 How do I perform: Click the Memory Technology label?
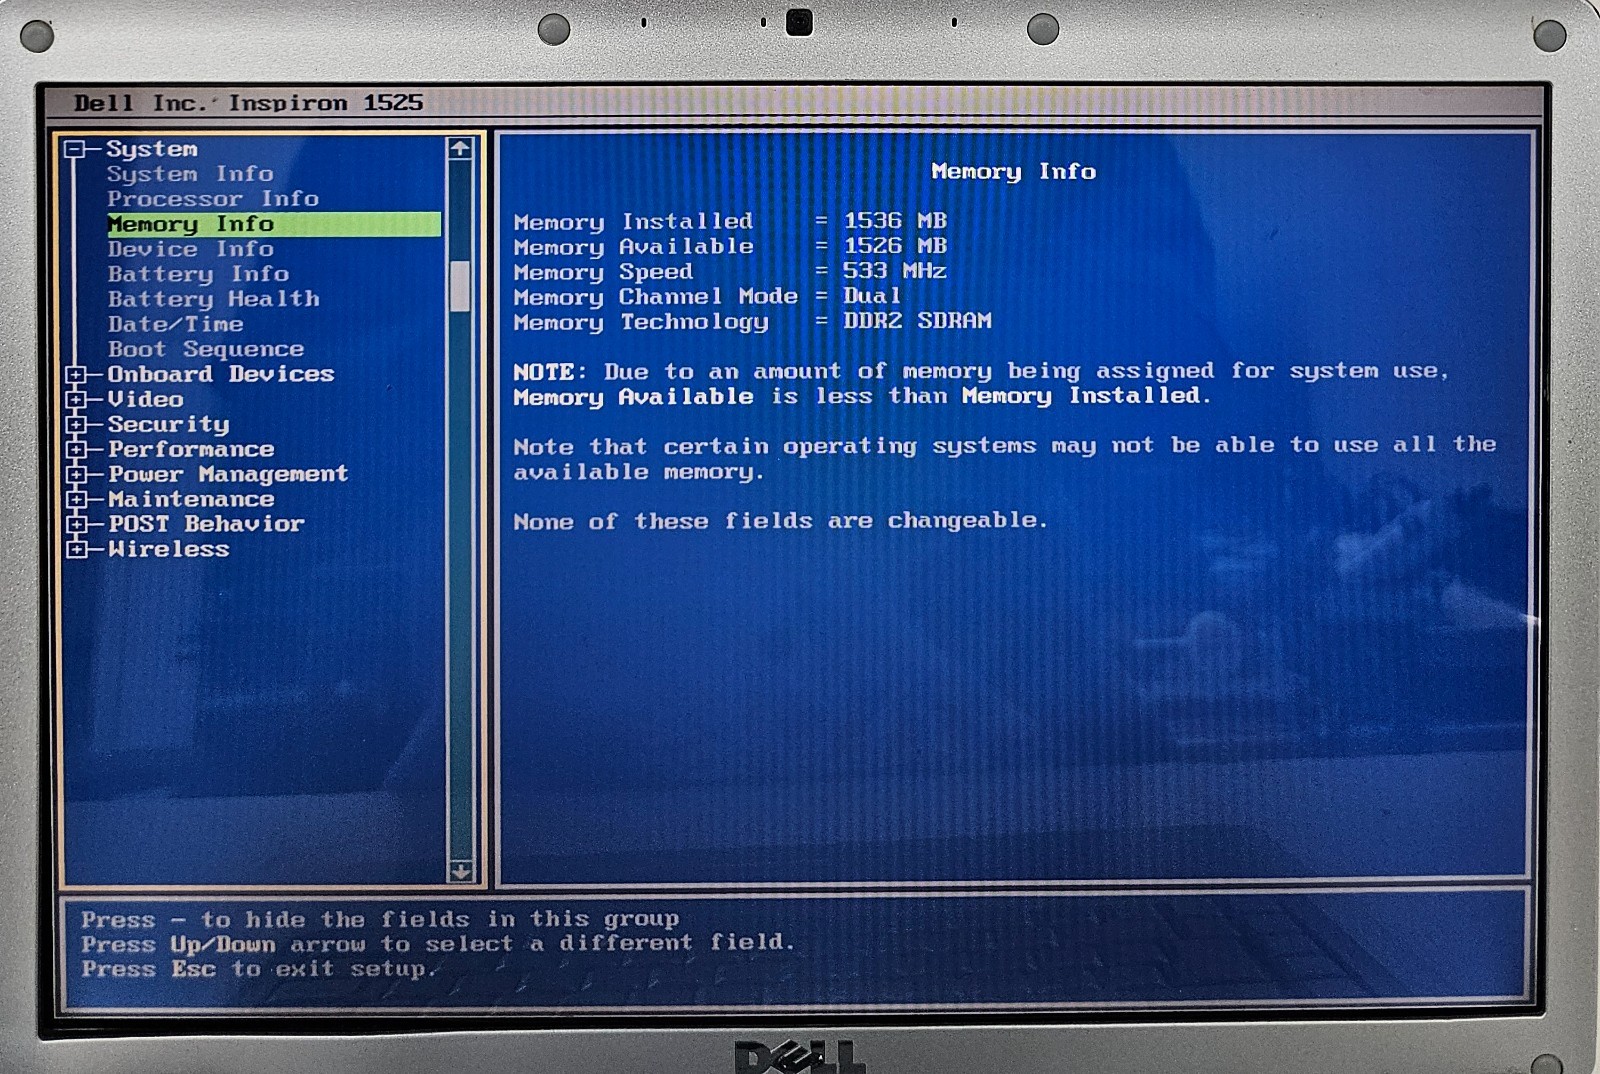[641, 322]
